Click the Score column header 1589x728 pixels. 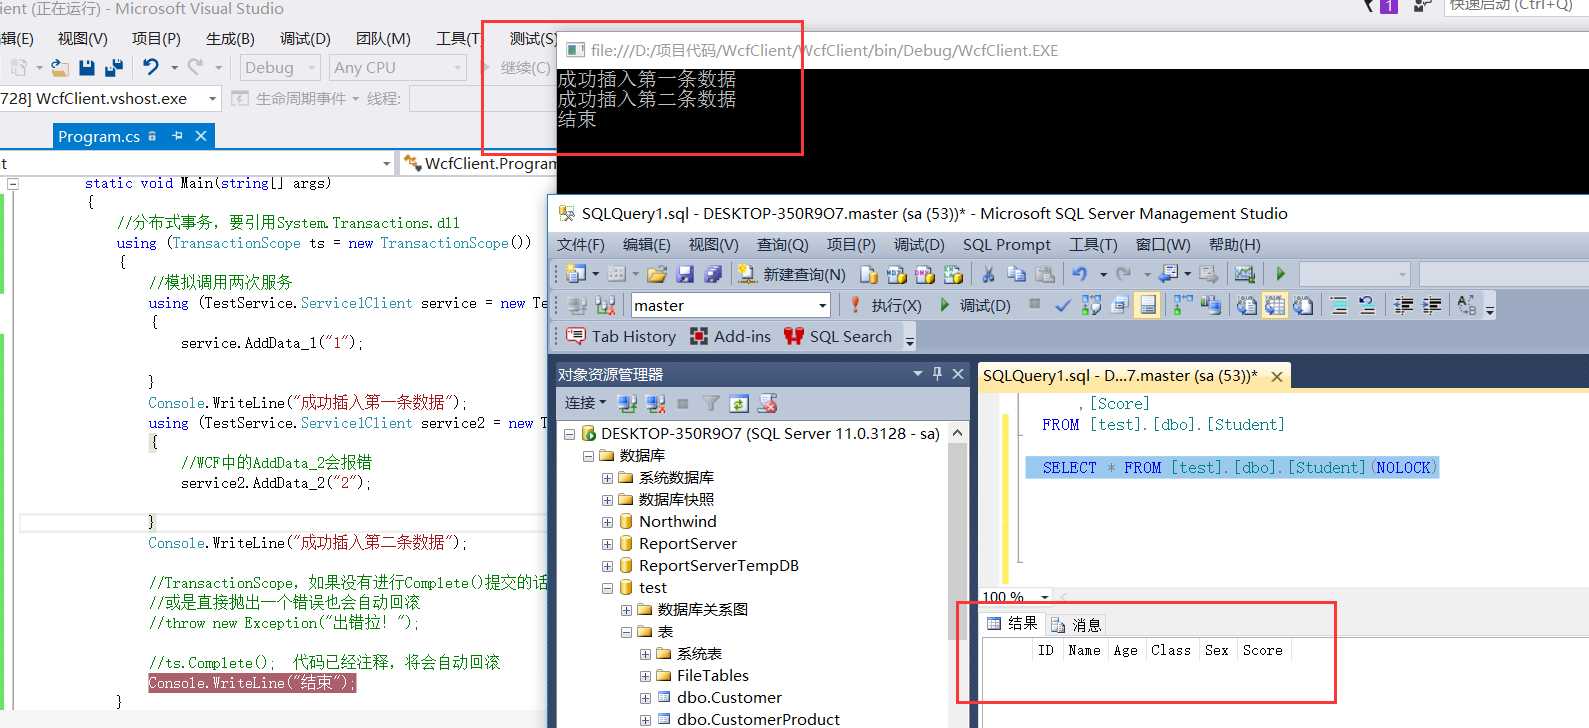pos(1262,650)
